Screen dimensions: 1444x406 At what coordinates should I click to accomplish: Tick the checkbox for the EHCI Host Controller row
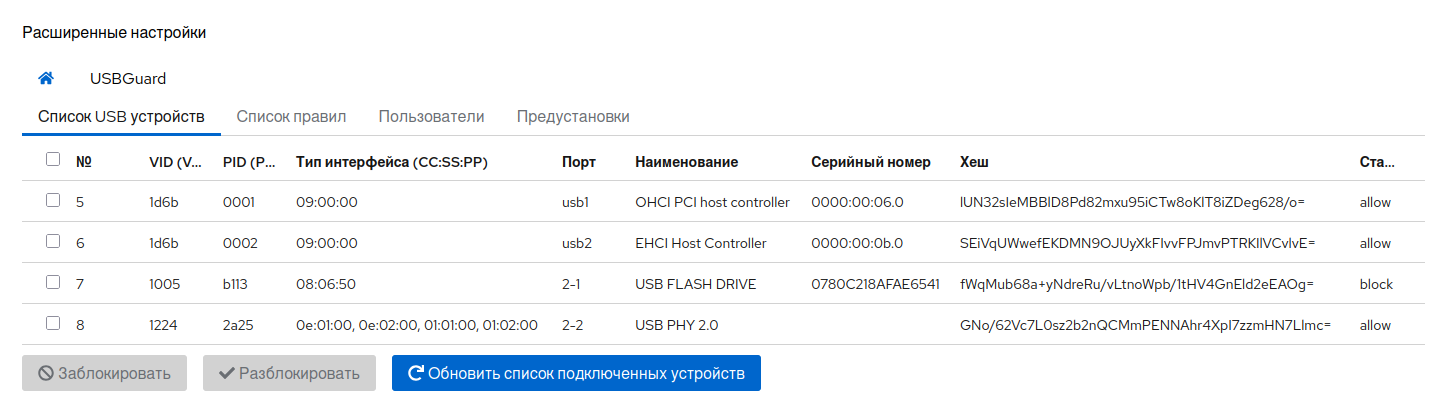point(53,241)
